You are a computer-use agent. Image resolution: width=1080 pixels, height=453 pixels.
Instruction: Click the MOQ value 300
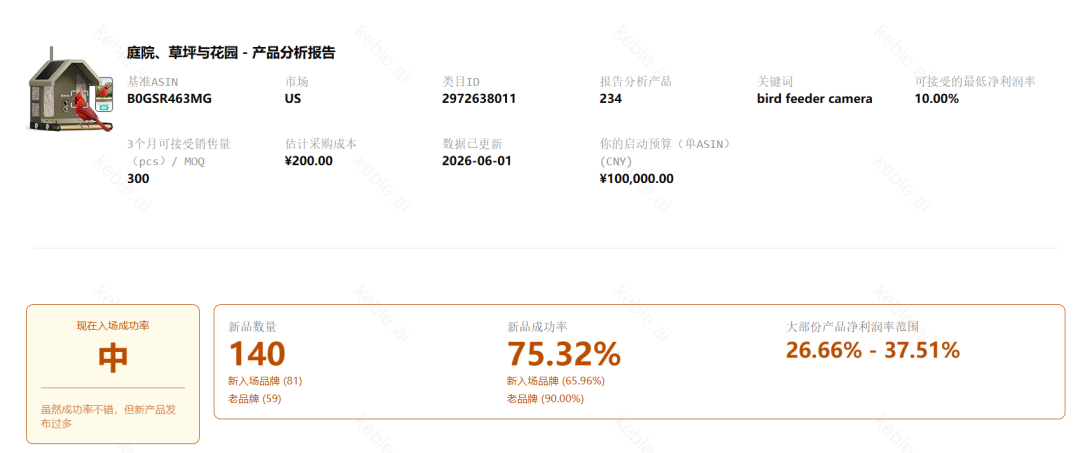[x=138, y=178]
